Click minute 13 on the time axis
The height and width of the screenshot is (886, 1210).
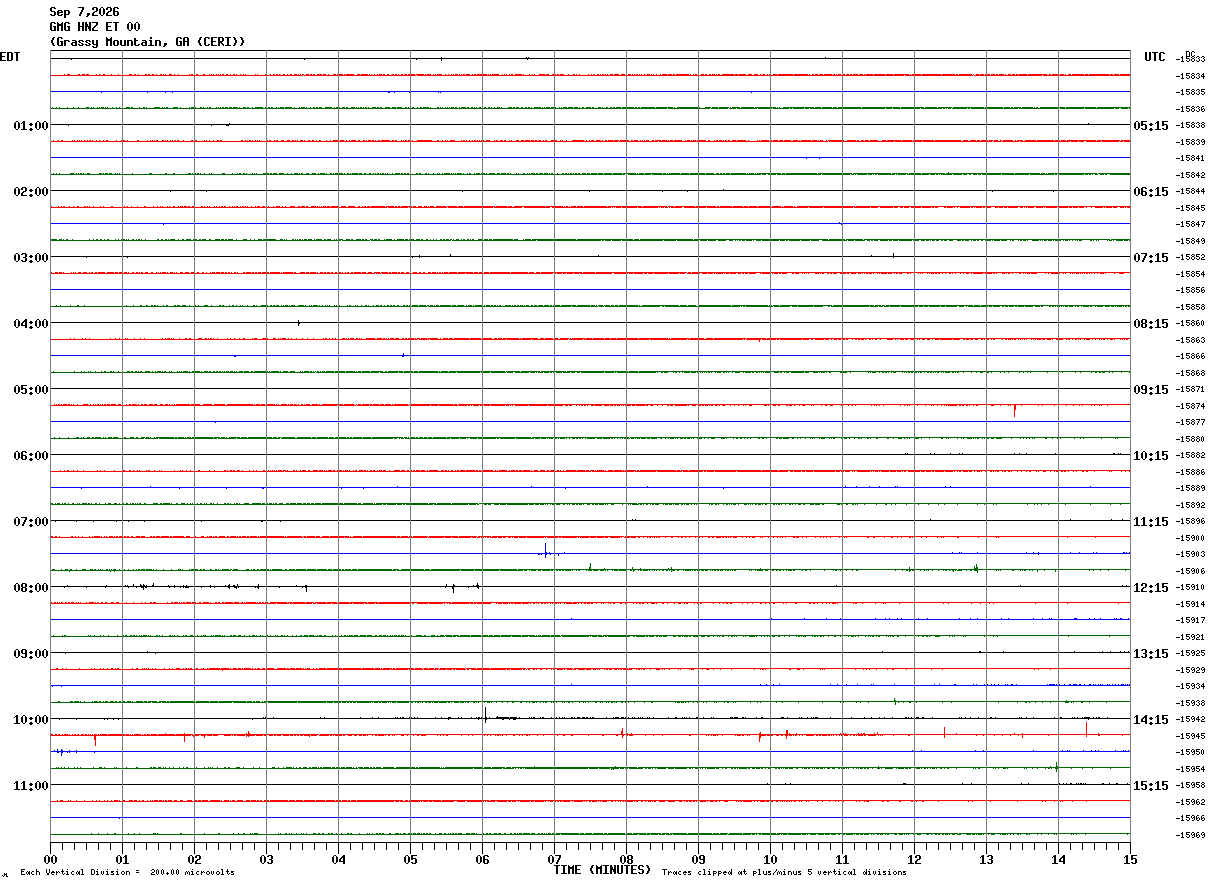[x=986, y=859]
